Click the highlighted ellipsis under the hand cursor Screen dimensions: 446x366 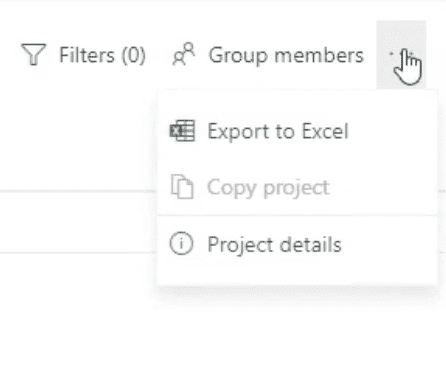pyautogui.click(x=401, y=55)
